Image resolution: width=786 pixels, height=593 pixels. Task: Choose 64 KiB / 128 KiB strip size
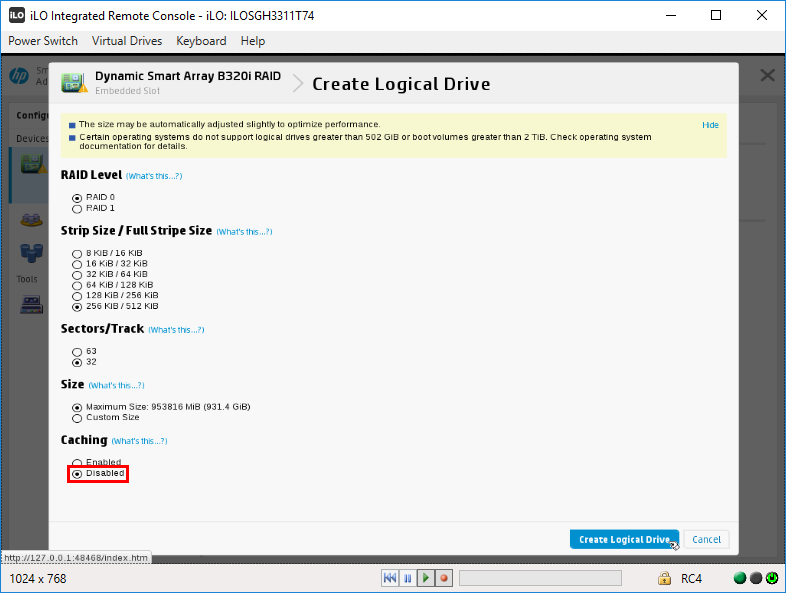click(77, 285)
